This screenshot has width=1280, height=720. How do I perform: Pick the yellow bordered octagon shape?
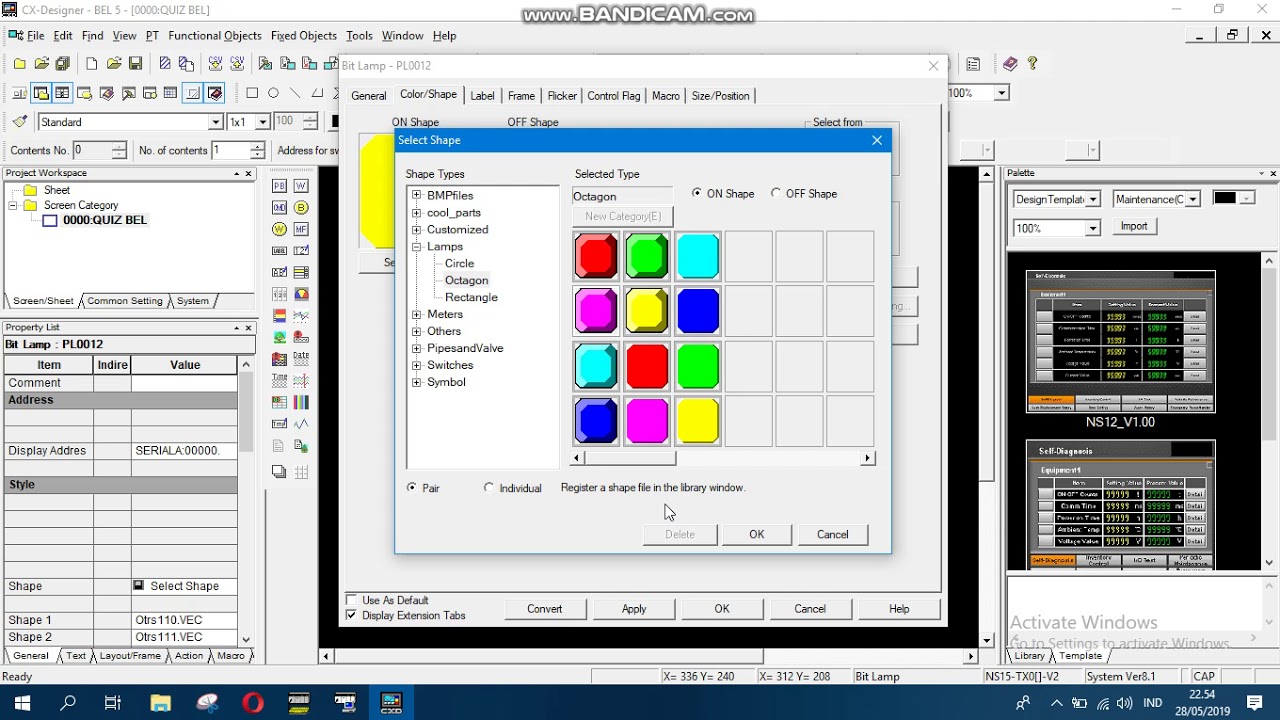click(647, 311)
